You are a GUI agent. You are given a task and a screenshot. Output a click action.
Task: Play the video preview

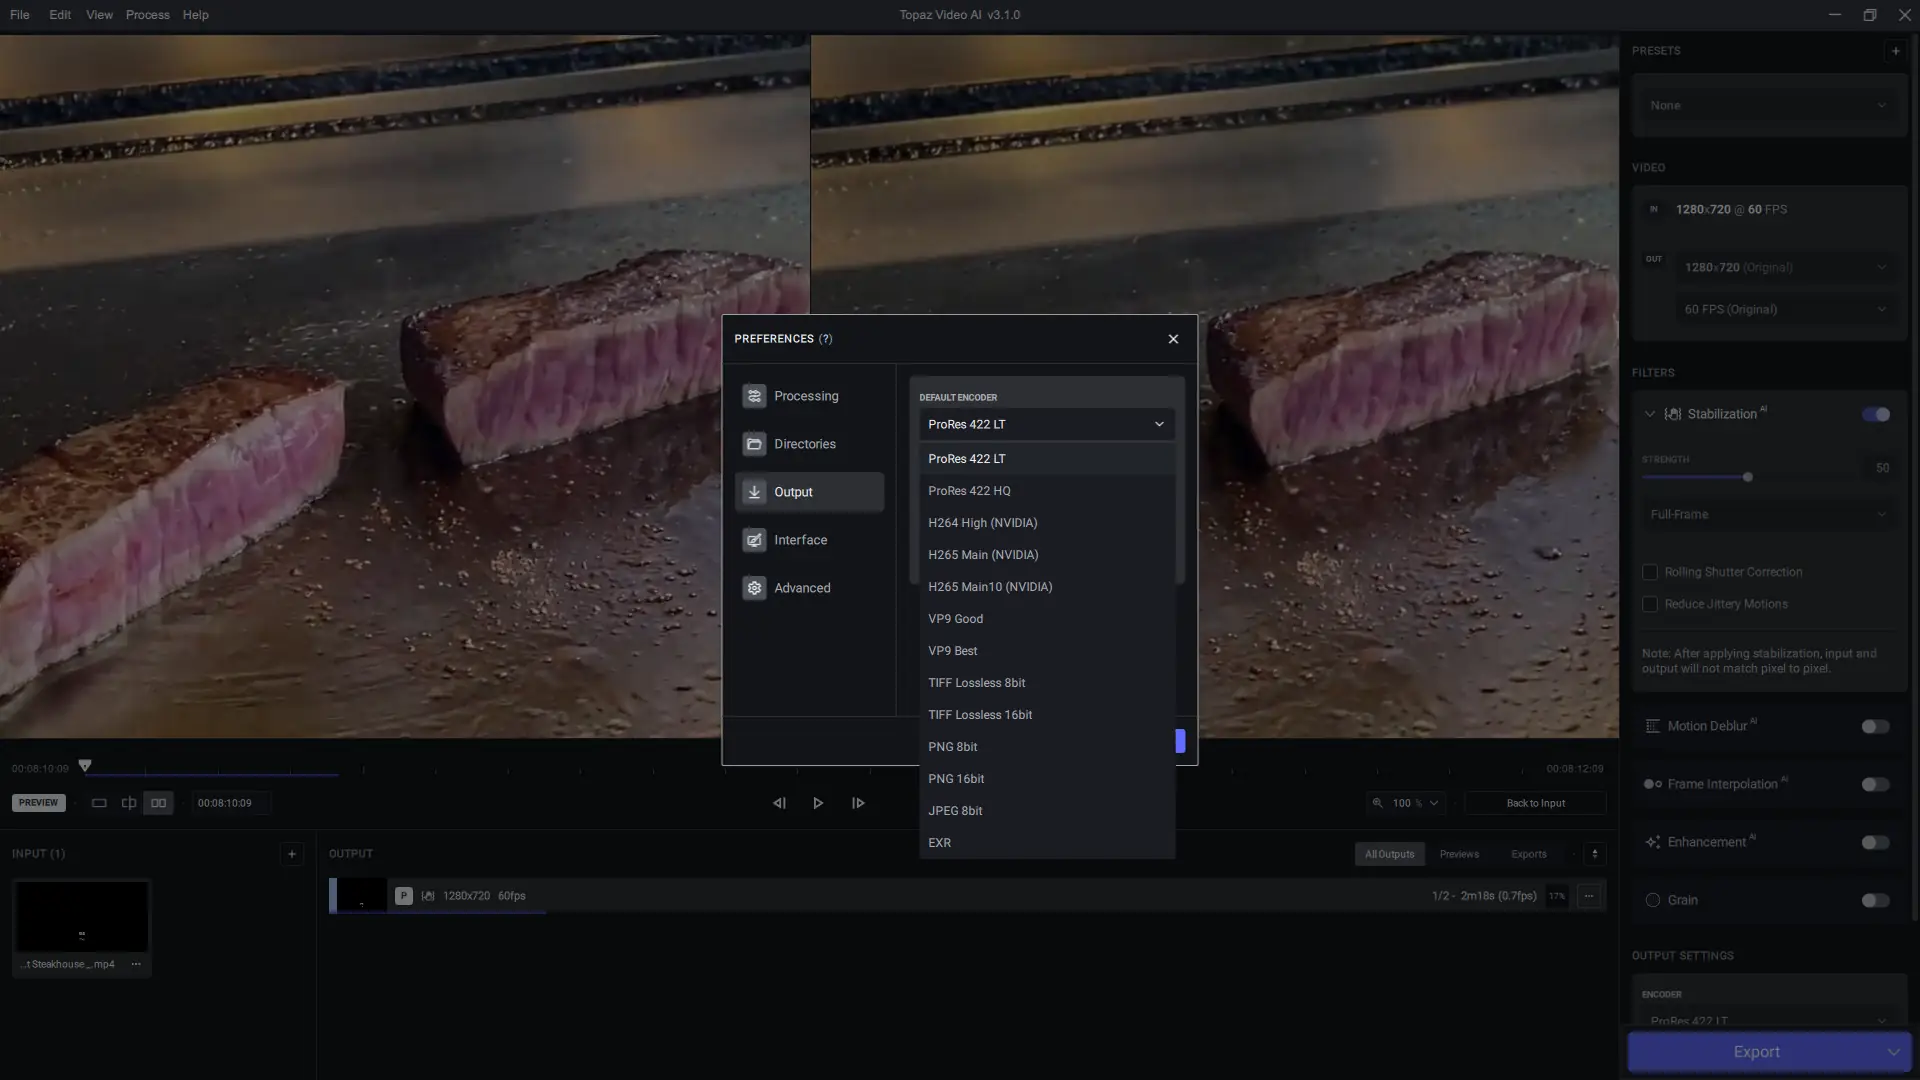click(818, 803)
